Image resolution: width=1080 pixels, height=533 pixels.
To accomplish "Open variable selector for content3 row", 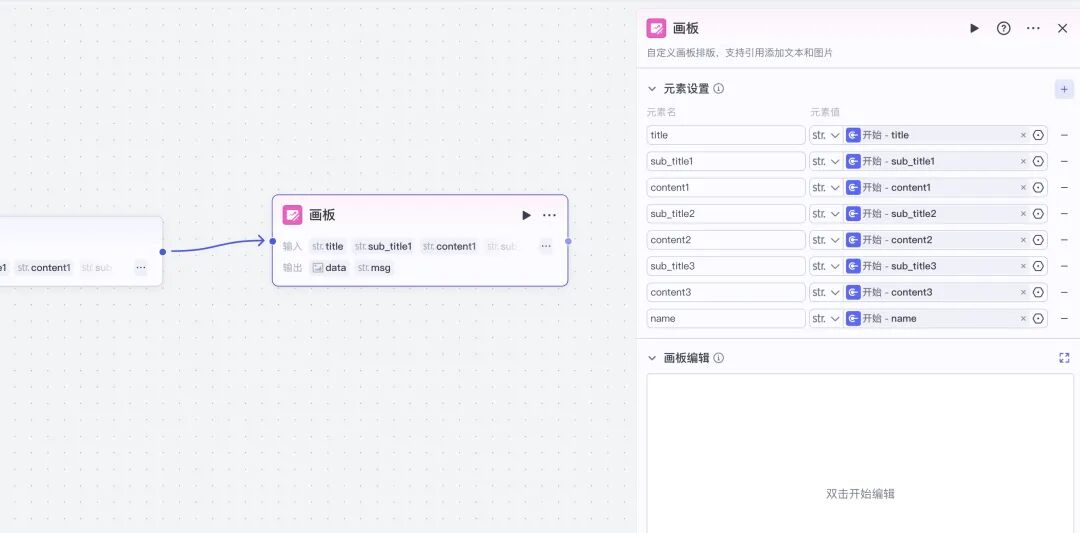I will point(1038,292).
